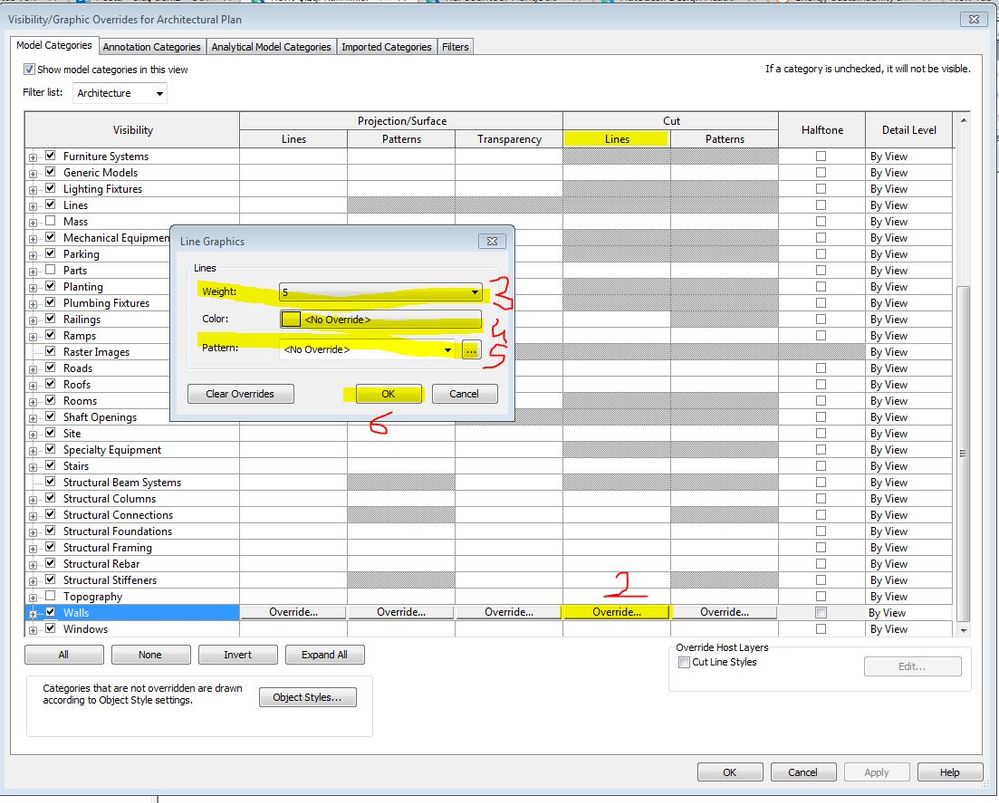
Task: Click the main dialog OK button
Action: coord(729,772)
